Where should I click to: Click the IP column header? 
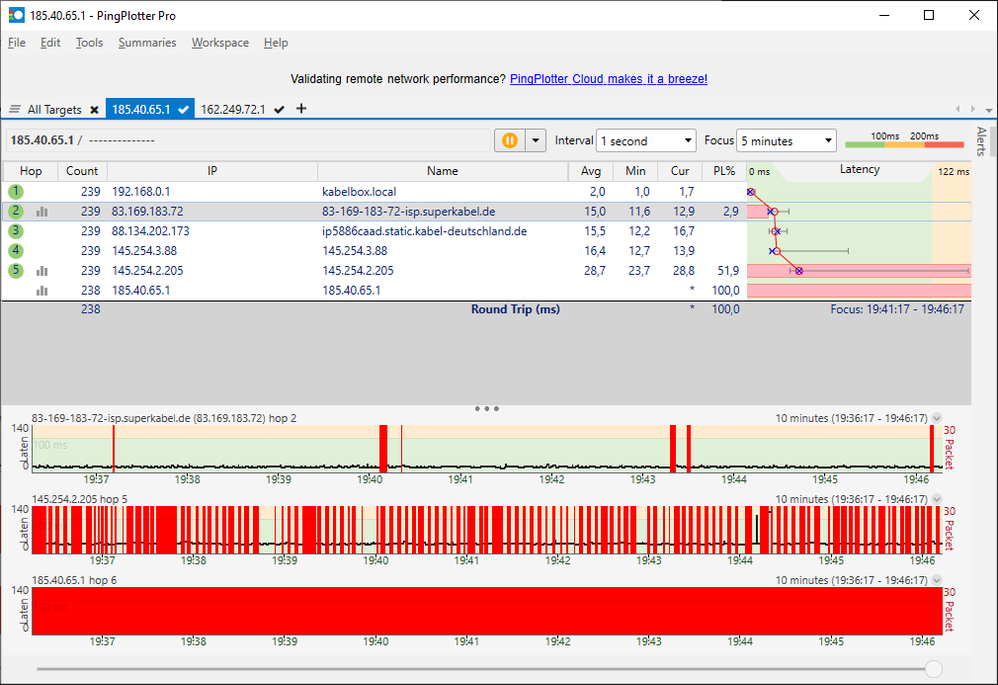pyautogui.click(x=212, y=171)
